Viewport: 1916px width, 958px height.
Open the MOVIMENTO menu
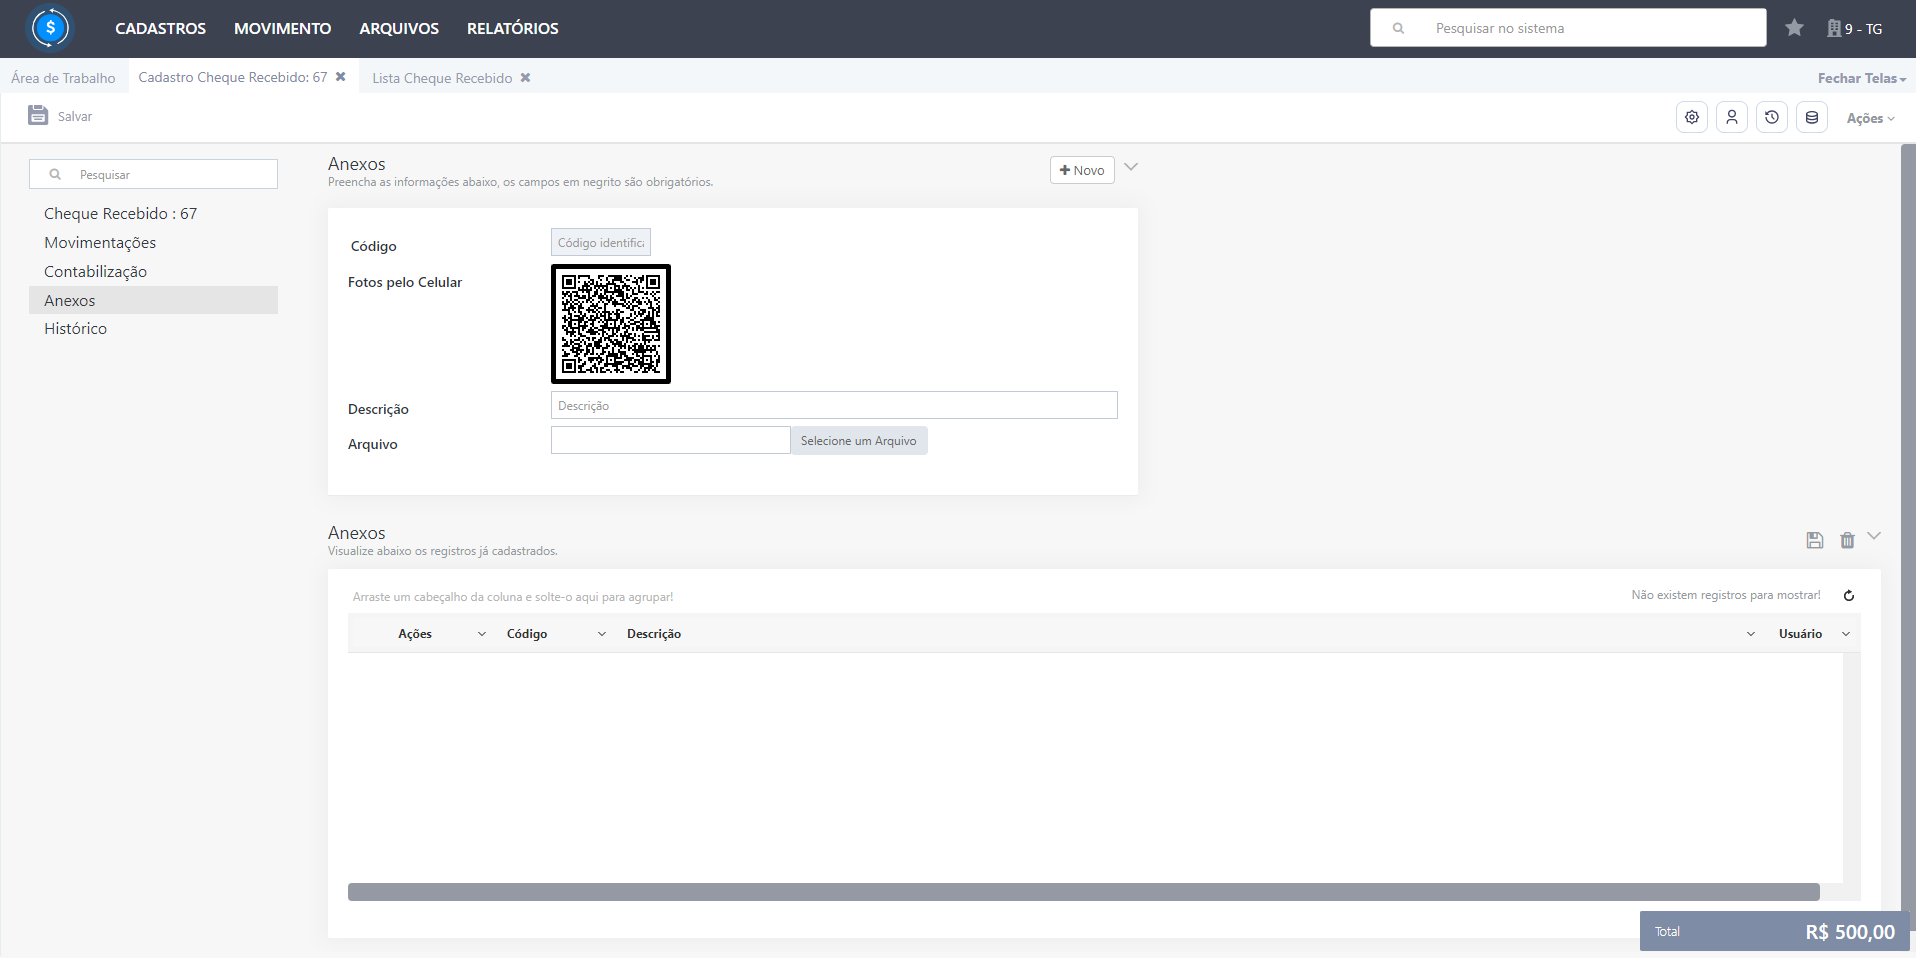282,28
